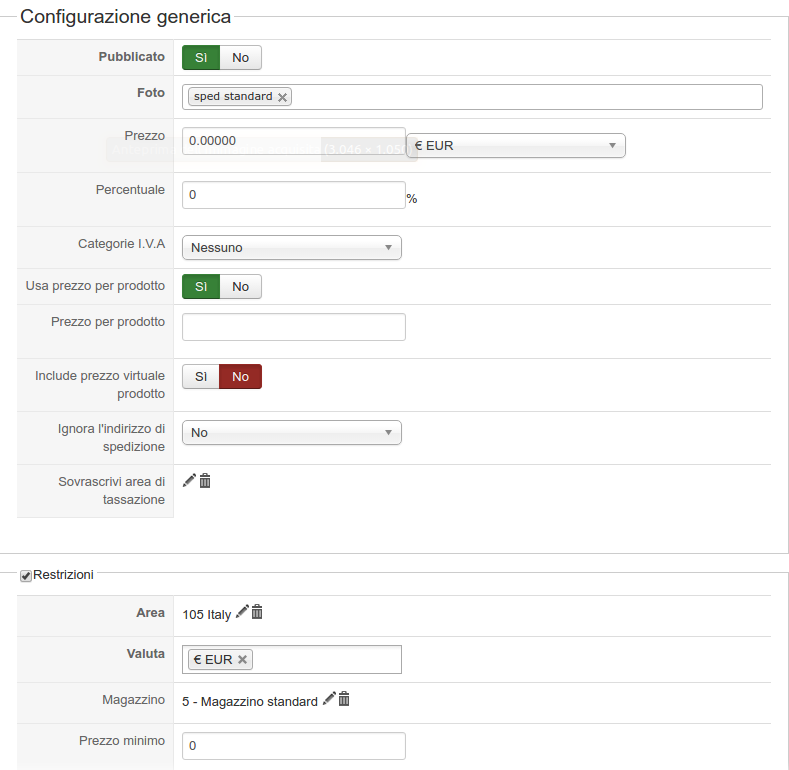The height and width of the screenshot is (770, 789).
Task: Remove the € EUR tag from Valuta
Action: click(242, 660)
